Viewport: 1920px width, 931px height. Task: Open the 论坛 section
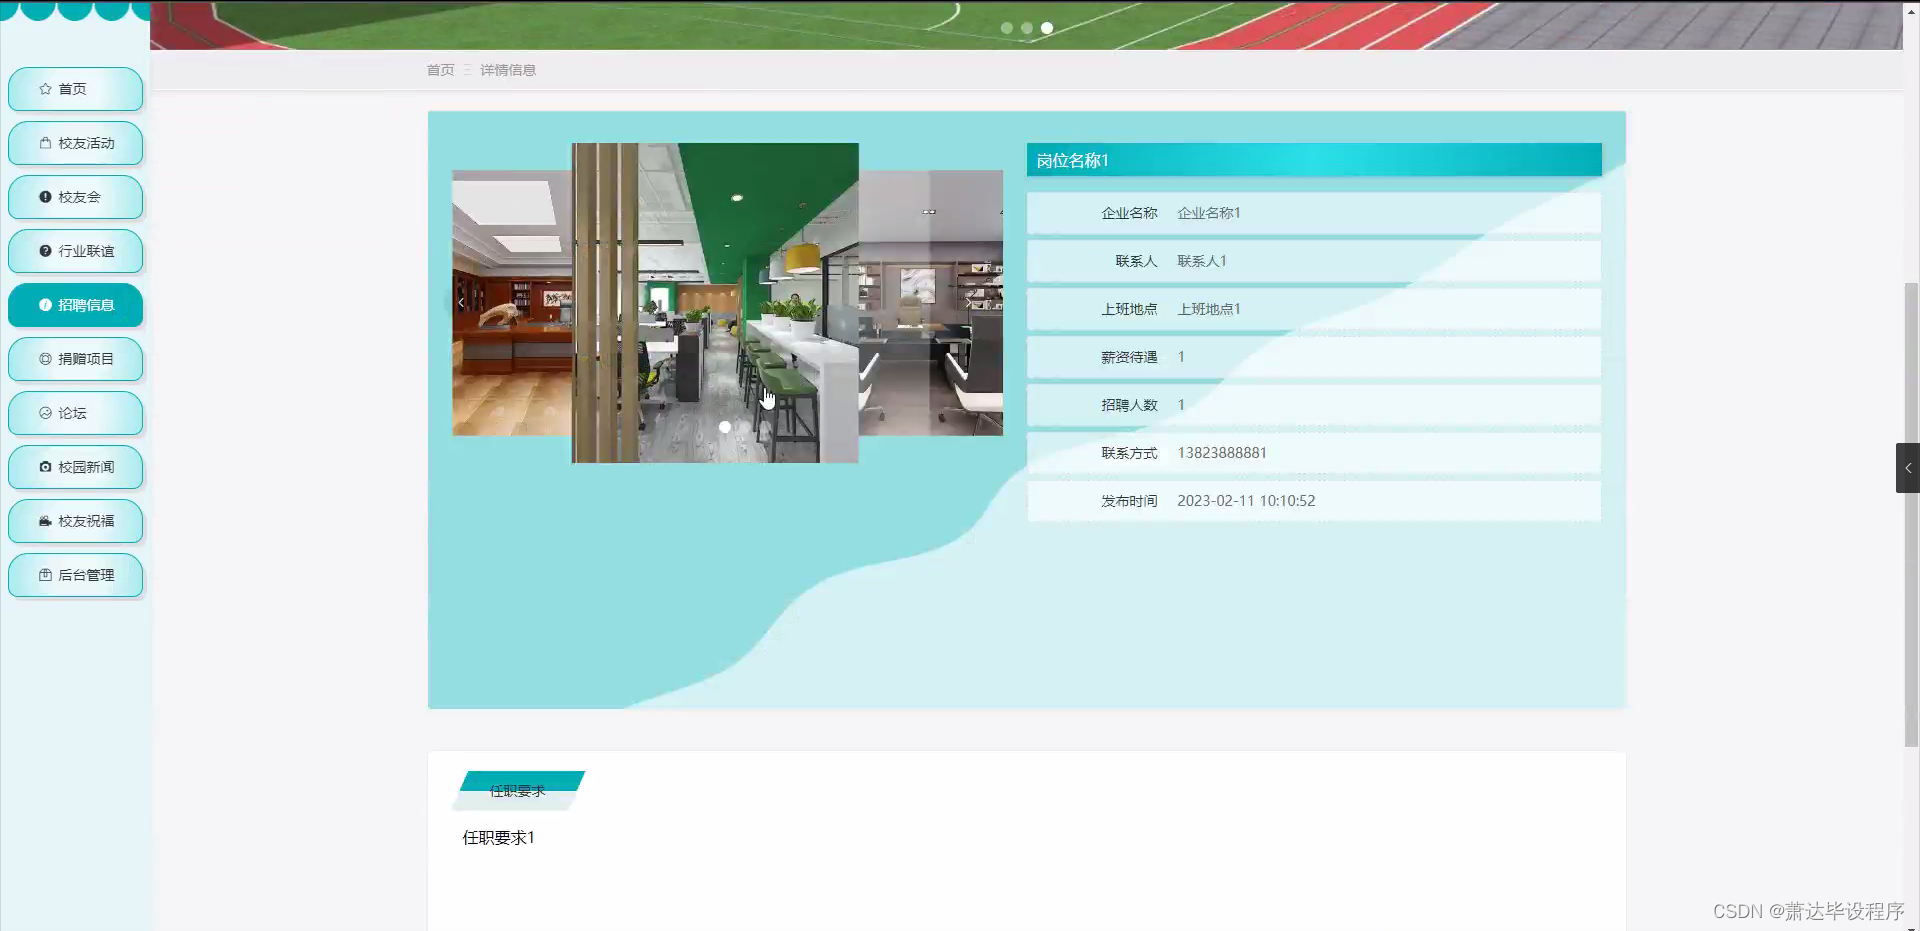coord(75,413)
